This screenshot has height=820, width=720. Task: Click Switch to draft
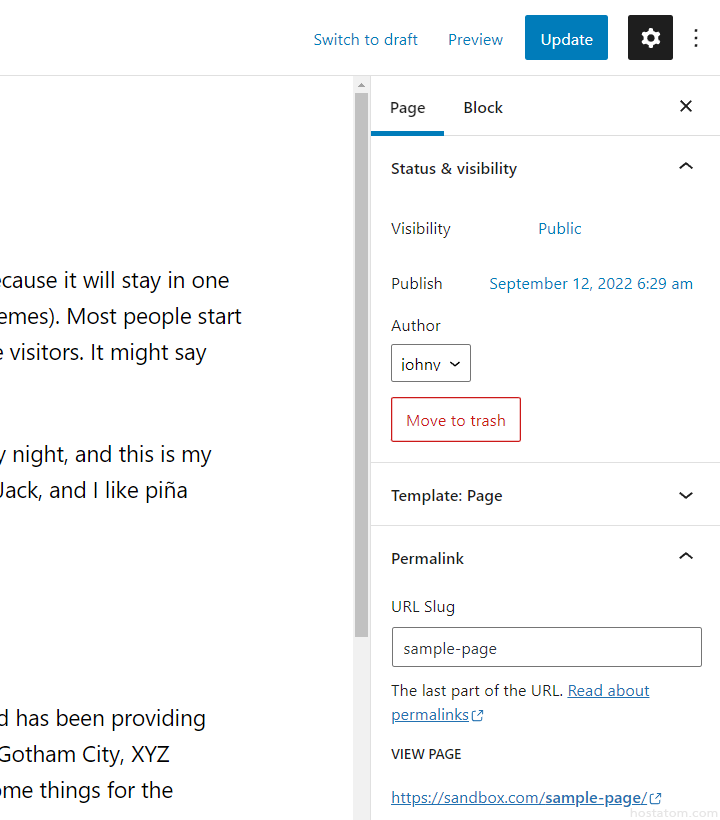tap(366, 40)
